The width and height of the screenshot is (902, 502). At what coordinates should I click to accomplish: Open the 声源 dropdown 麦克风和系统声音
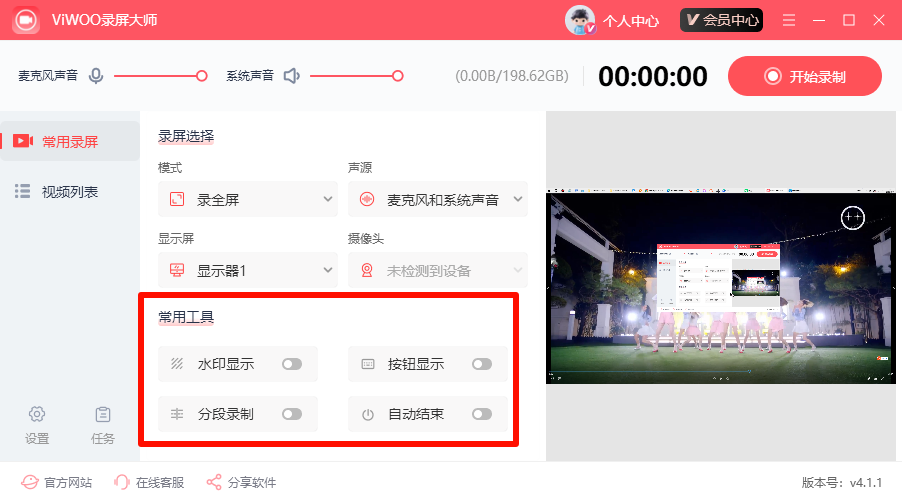tap(438, 200)
